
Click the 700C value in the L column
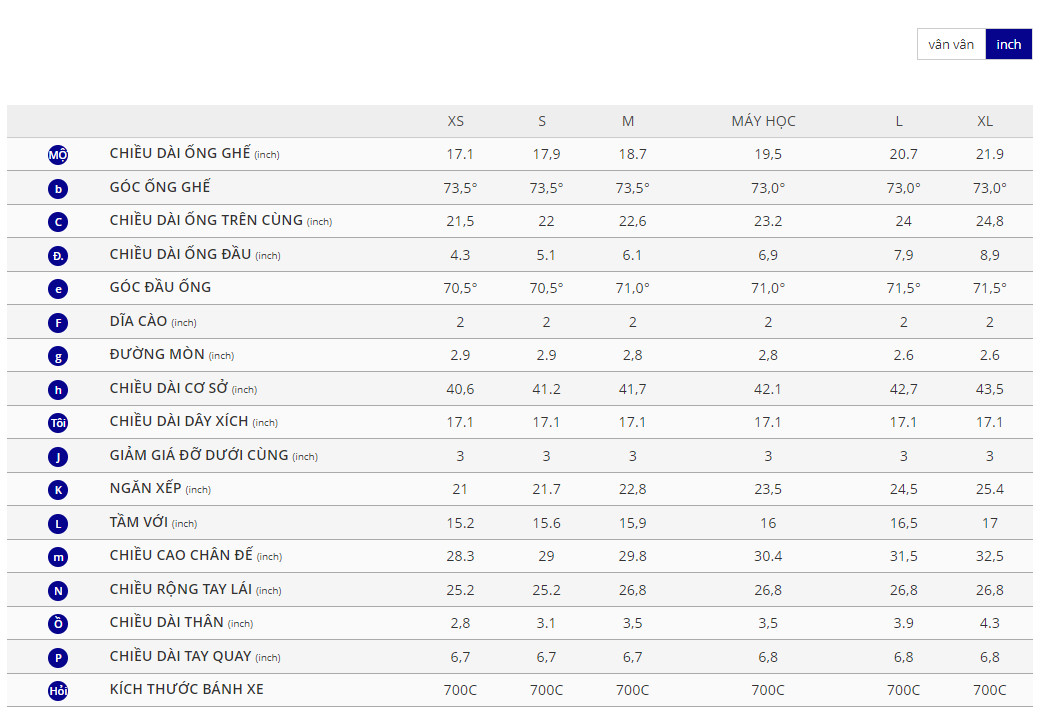click(903, 690)
